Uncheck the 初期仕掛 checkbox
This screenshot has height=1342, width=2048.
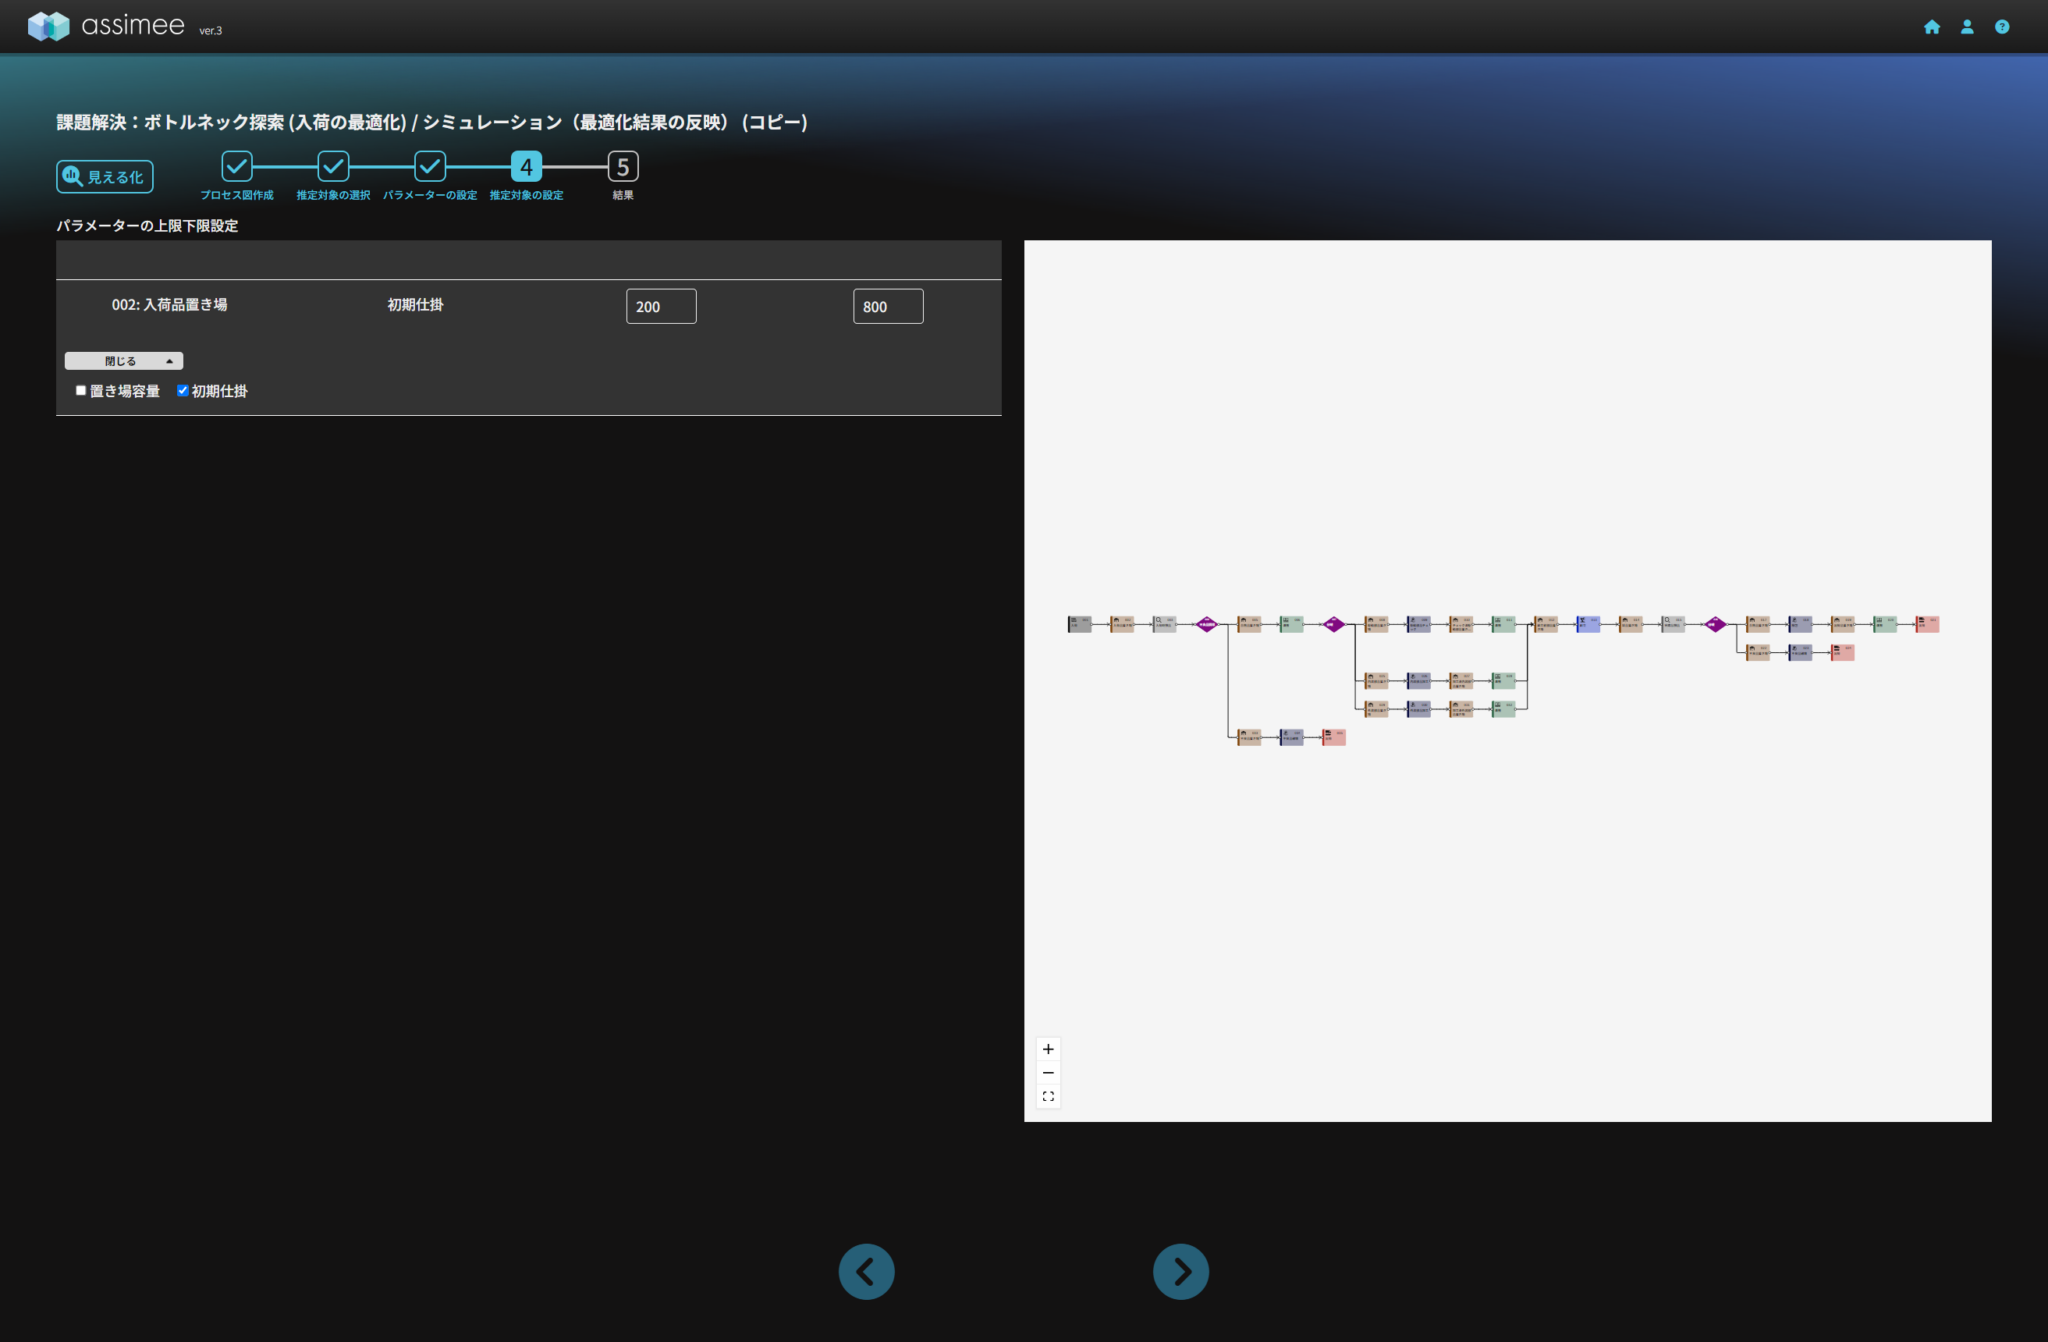[183, 391]
